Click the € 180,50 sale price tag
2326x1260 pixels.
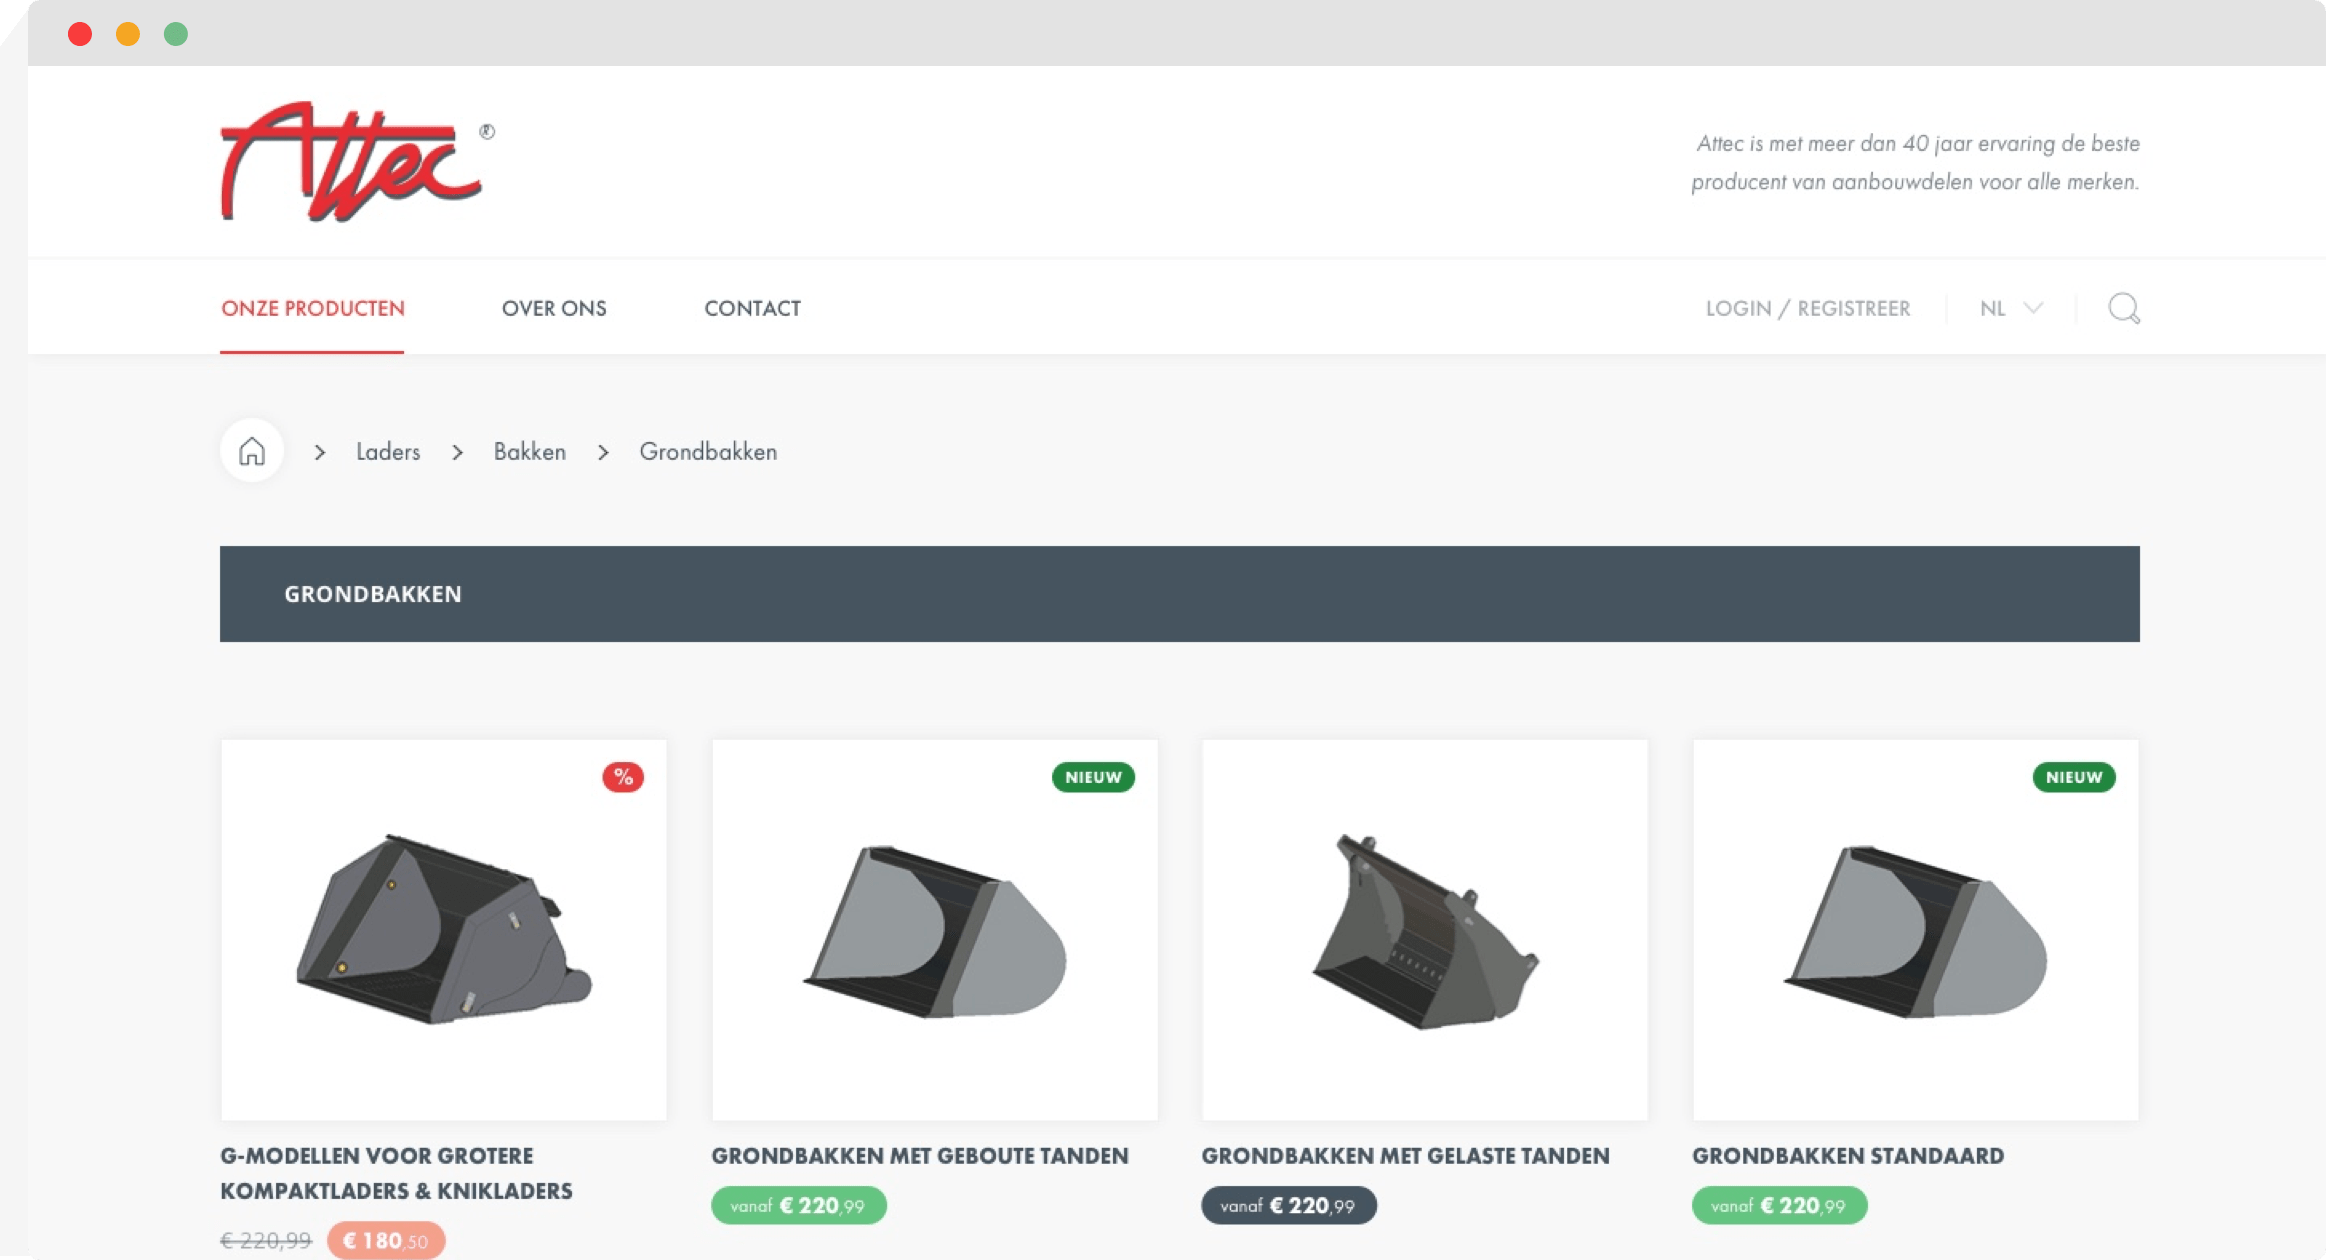(386, 1241)
